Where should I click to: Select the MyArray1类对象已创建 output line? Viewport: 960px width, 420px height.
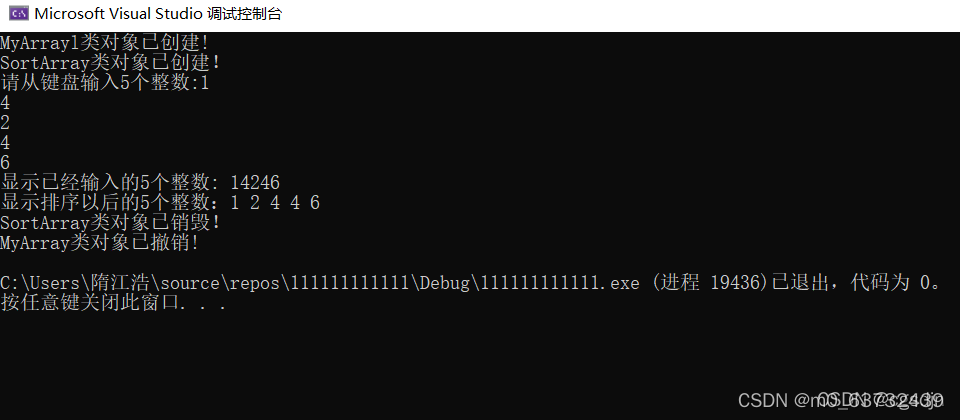(107, 43)
